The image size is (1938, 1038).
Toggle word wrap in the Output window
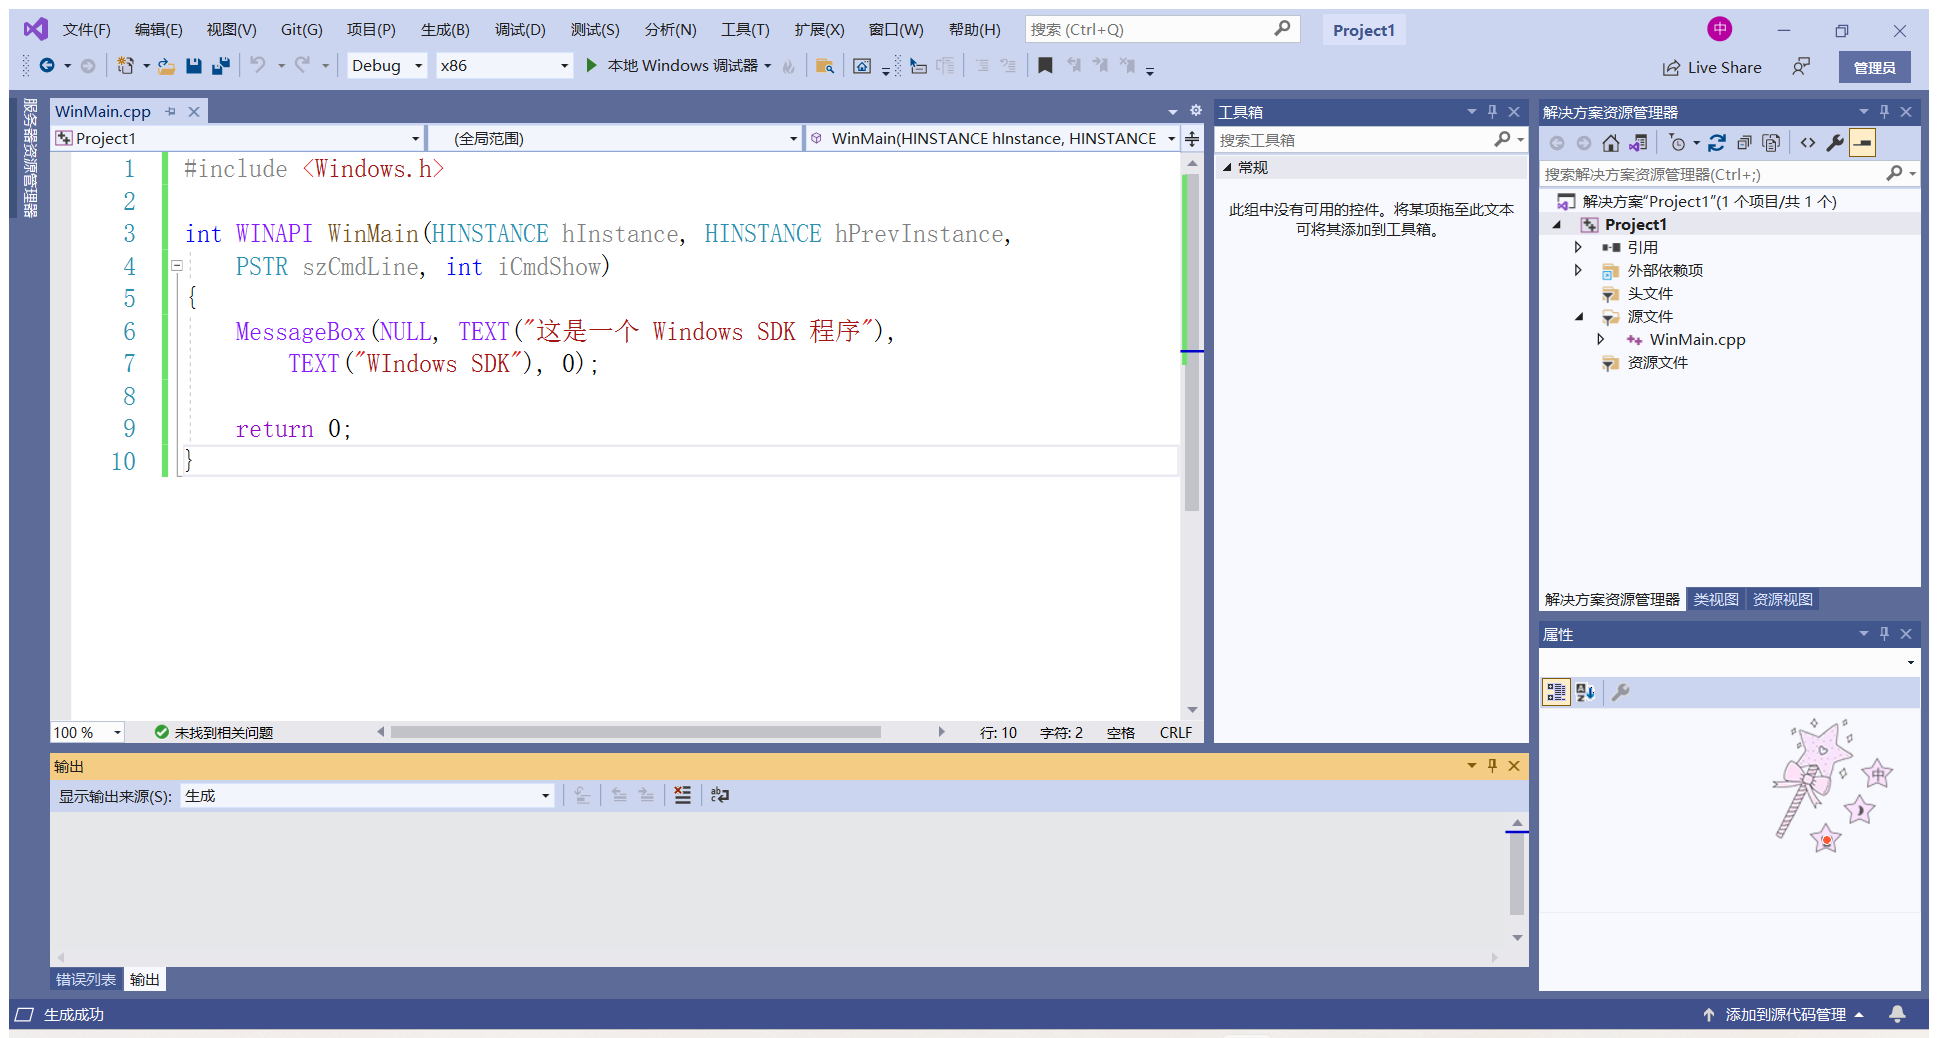[x=720, y=795]
